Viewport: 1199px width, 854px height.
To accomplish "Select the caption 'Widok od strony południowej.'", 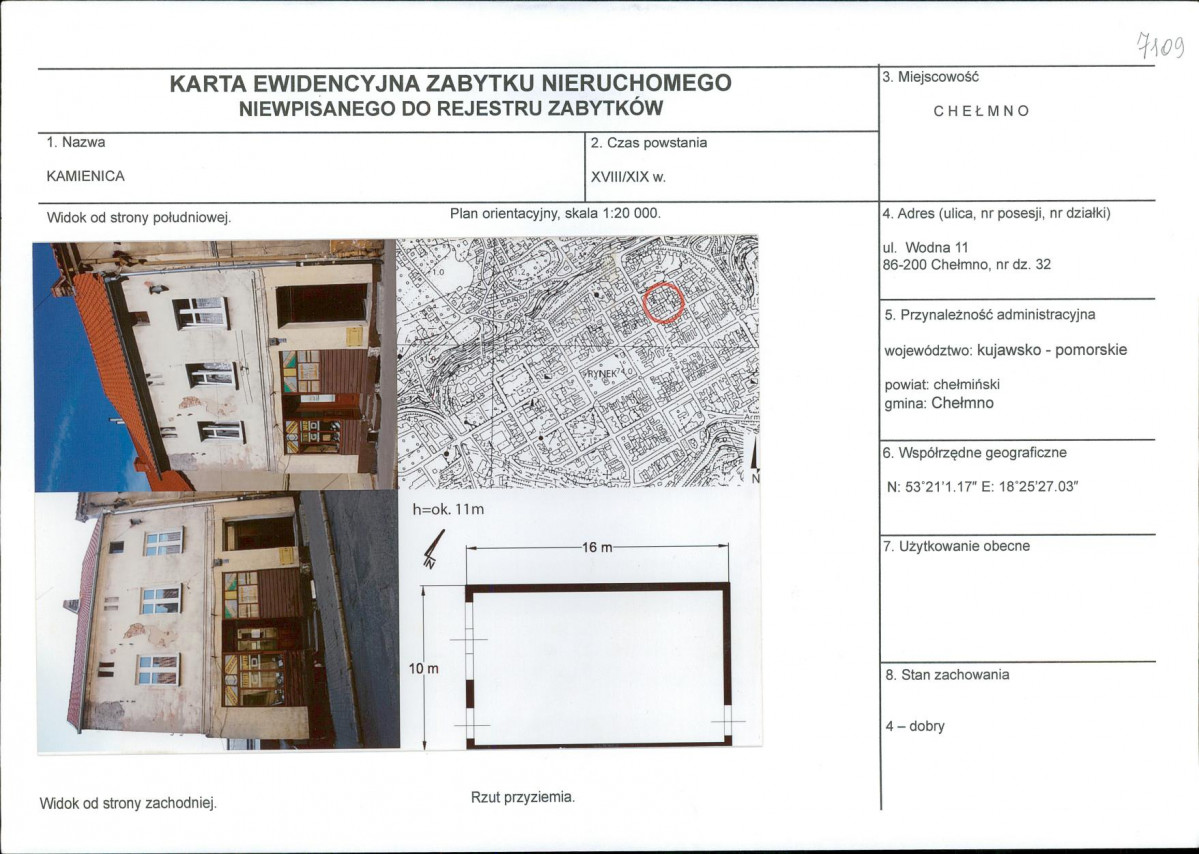I will click(x=138, y=218).
